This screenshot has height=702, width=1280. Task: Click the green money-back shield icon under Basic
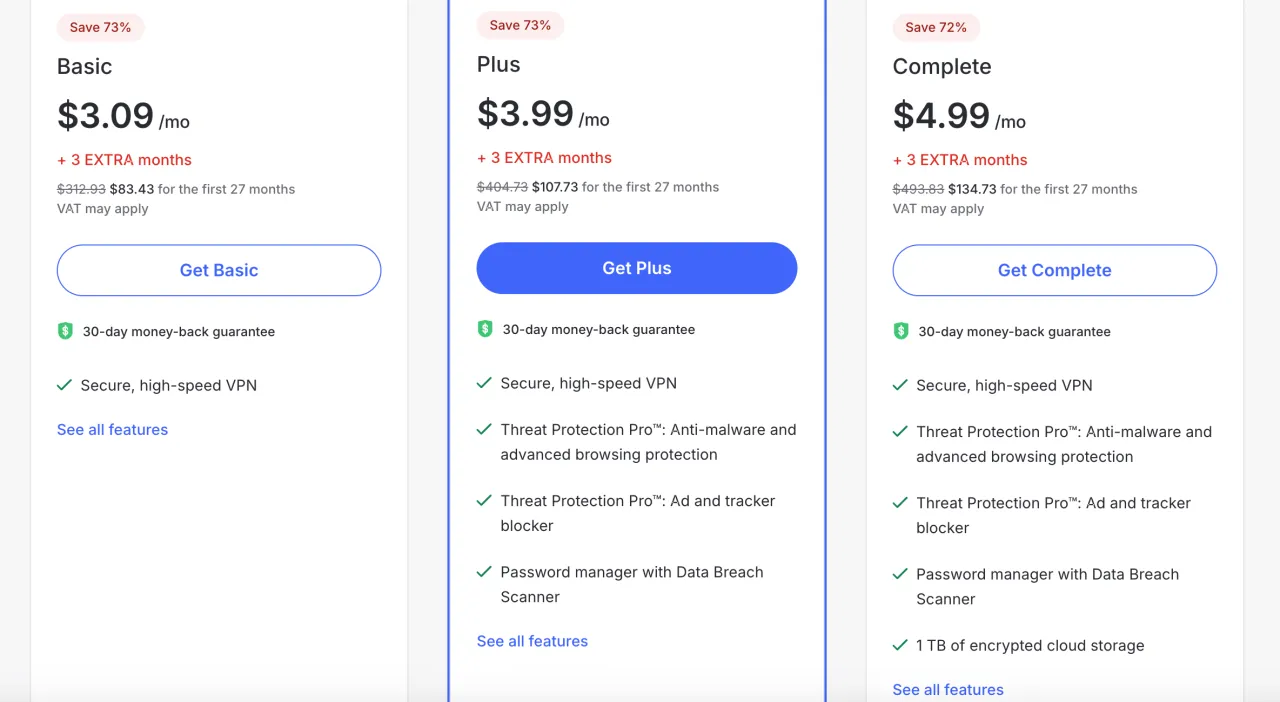65,331
